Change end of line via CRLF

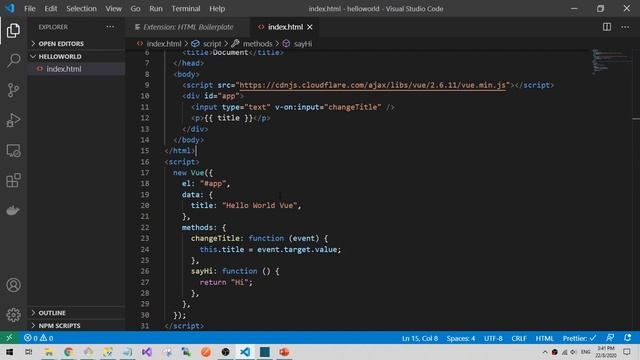click(519, 338)
